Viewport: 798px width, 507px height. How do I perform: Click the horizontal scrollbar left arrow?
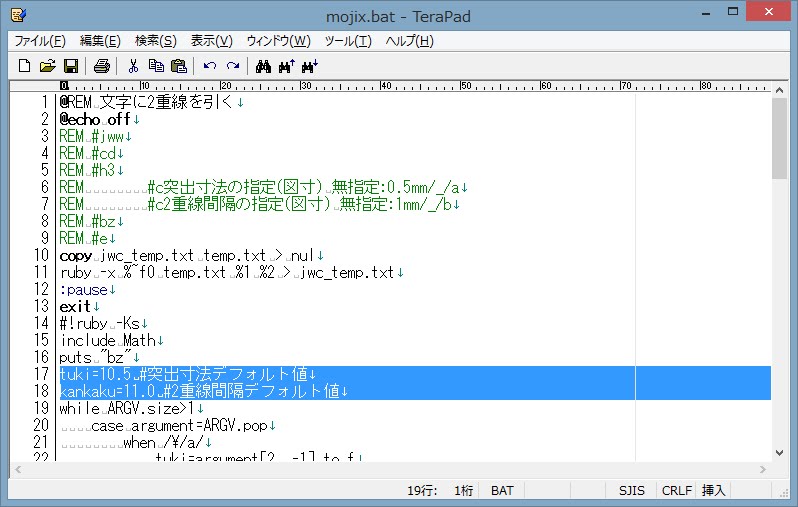pyautogui.click(x=18, y=469)
